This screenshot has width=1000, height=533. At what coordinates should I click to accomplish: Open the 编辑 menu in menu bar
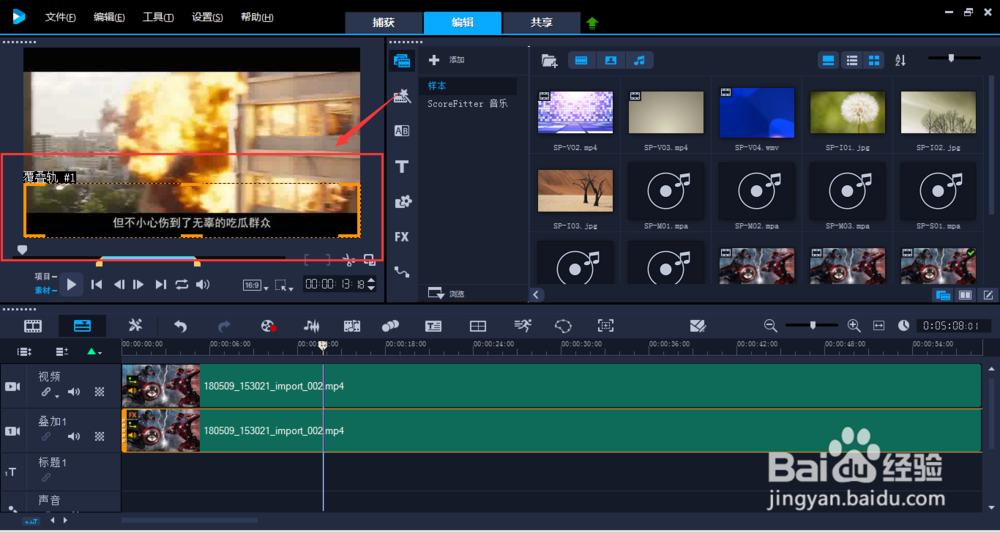point(109,18)
